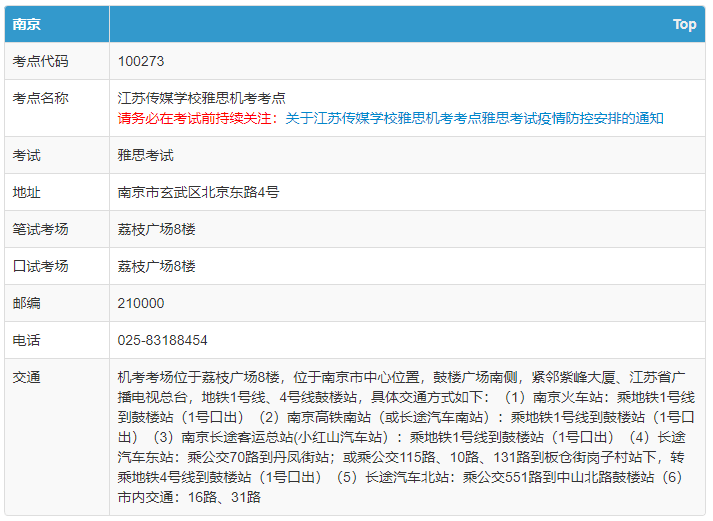Click the 考点名称 label
The height and width of the screenshot is (521, 713).
point(40,98)
